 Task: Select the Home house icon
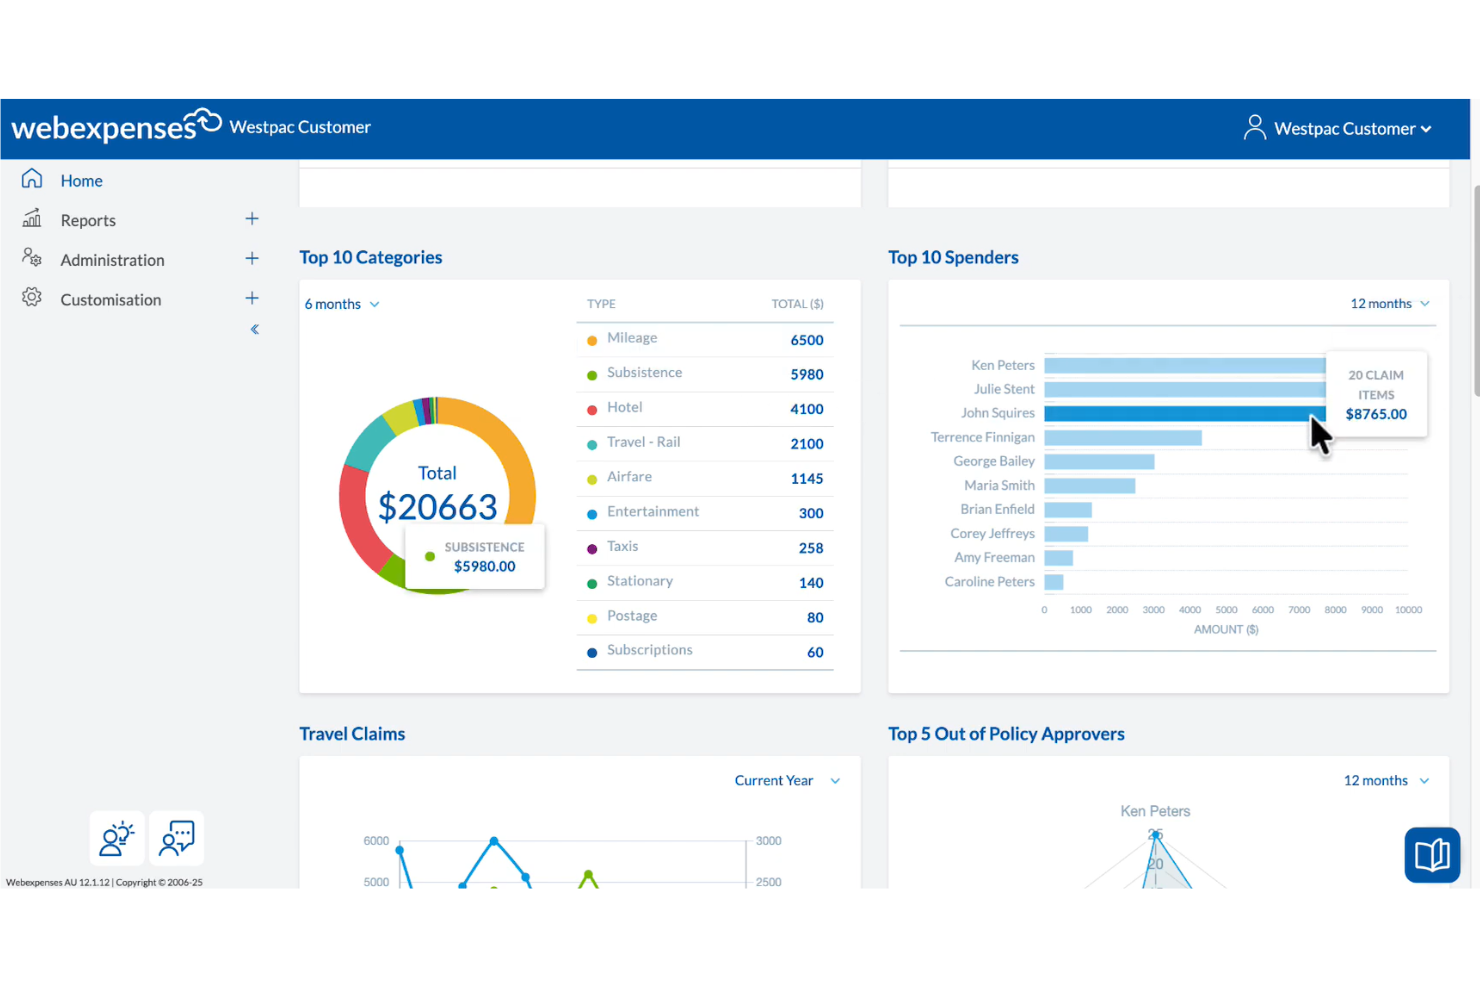pos(32,178)
